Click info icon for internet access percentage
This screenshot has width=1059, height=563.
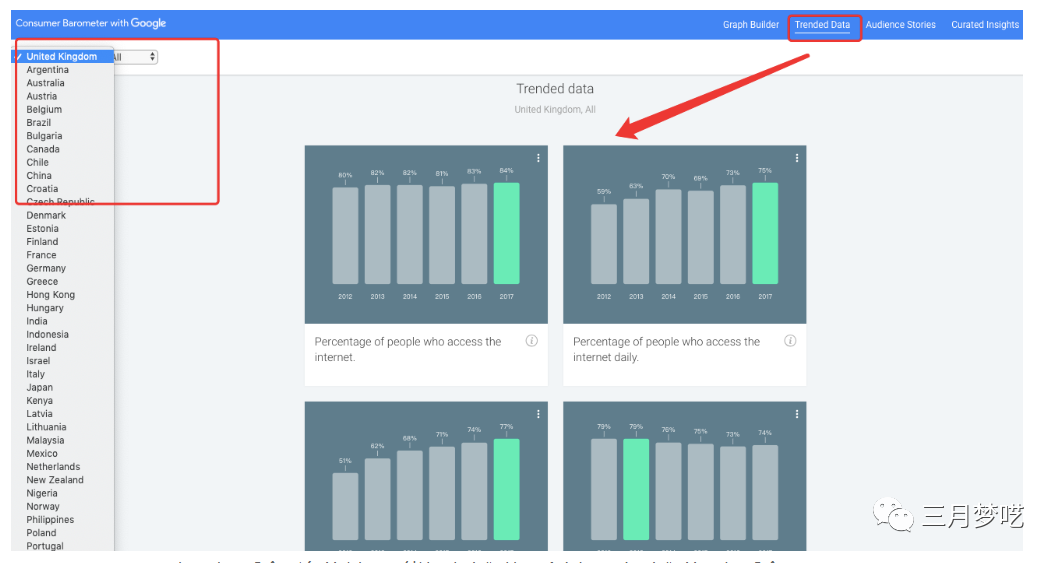tap(531, 341)
